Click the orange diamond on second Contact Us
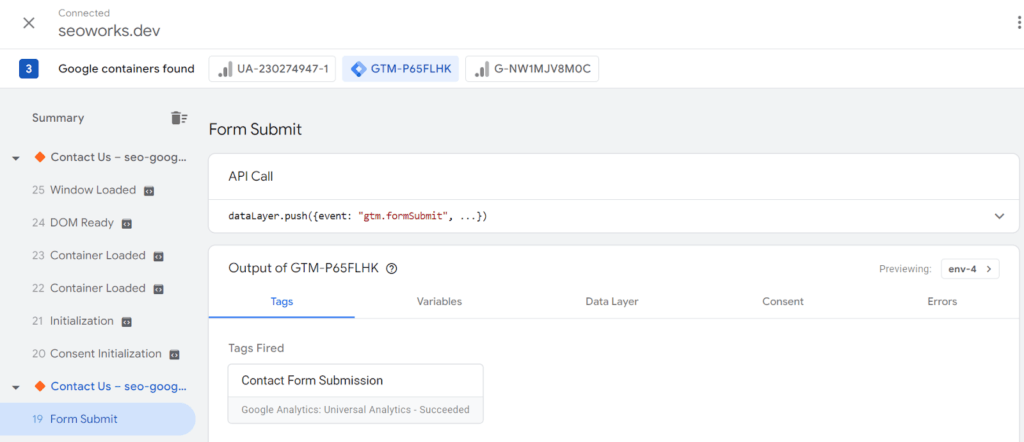This screenshot has width=1024, height=442. [x=40, y=387]
